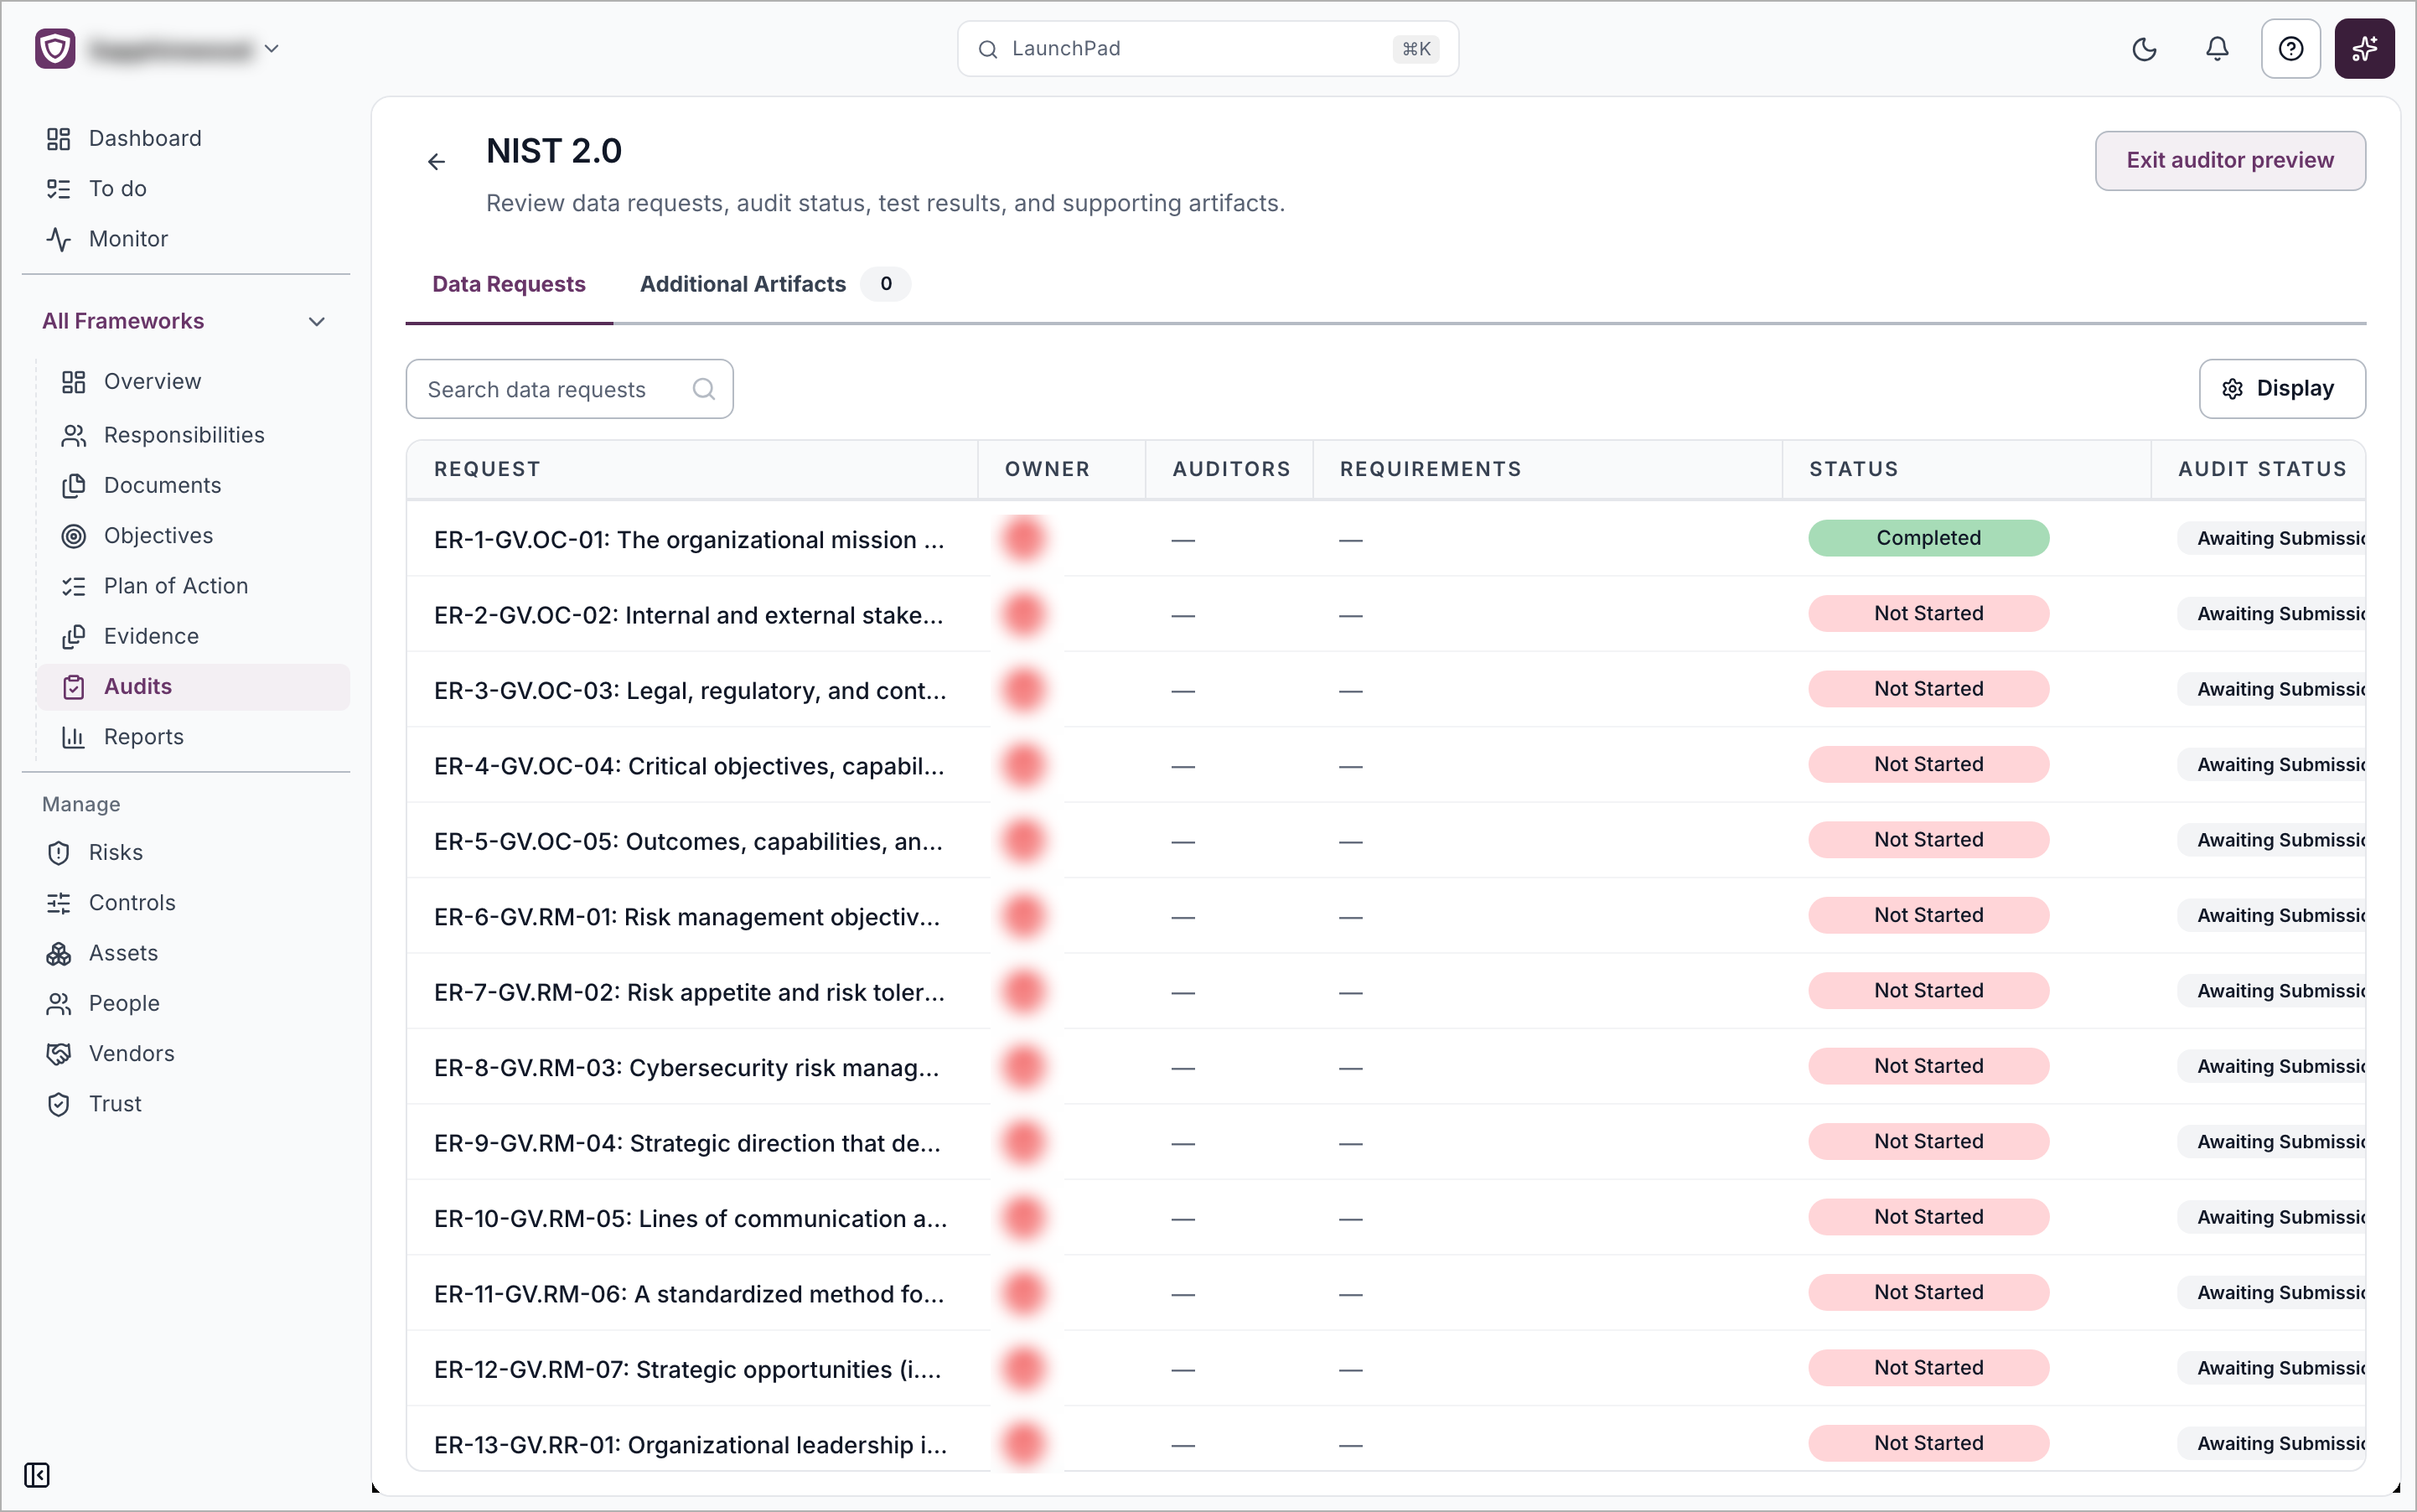Viewport: 2417px width, 1512px height.
Task: Toggle dark mode with the moon icon
Action: tap(2144, 49)
